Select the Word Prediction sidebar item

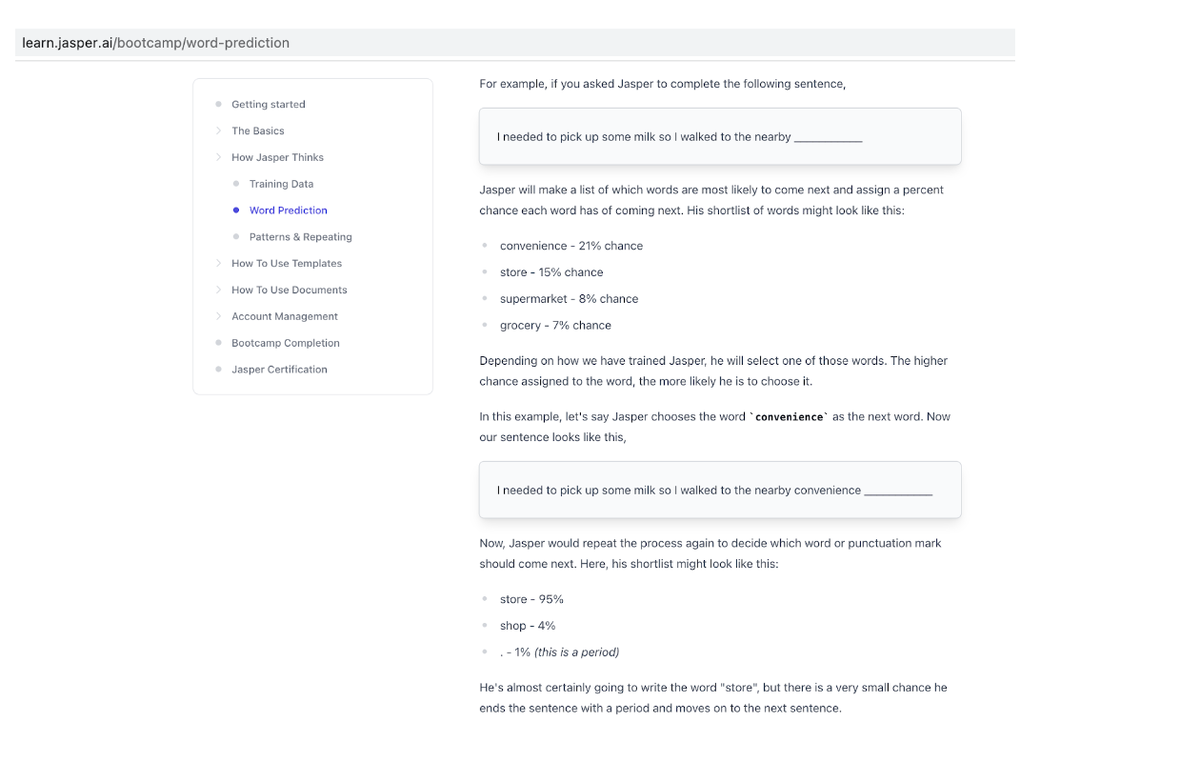pos(288,210)
